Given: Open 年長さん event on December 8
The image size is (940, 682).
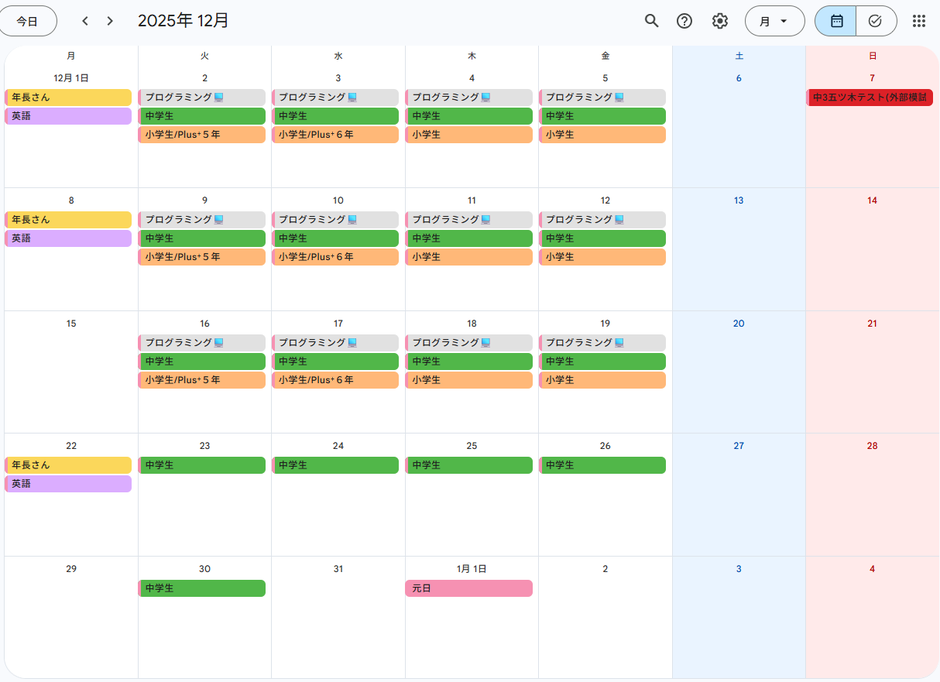Looking at the screenshot, I should click(x=68, y=219).
